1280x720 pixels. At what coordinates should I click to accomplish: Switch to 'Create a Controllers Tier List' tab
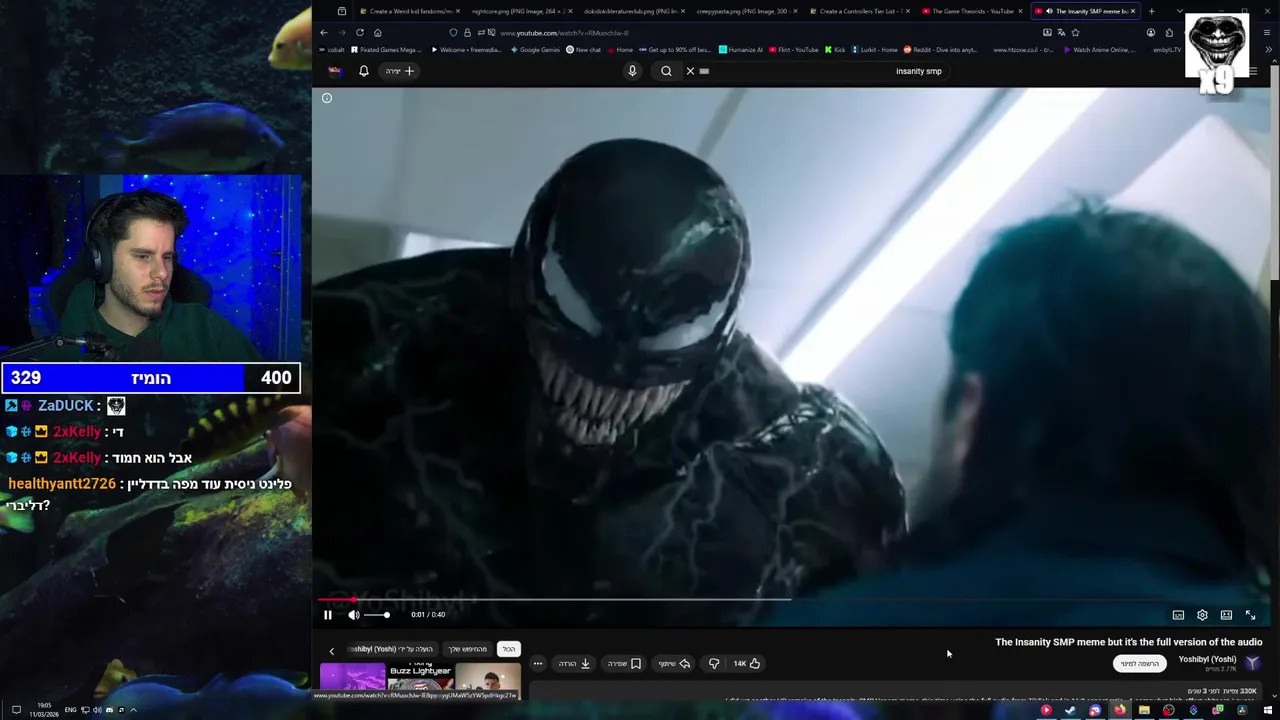click(856, 11)
